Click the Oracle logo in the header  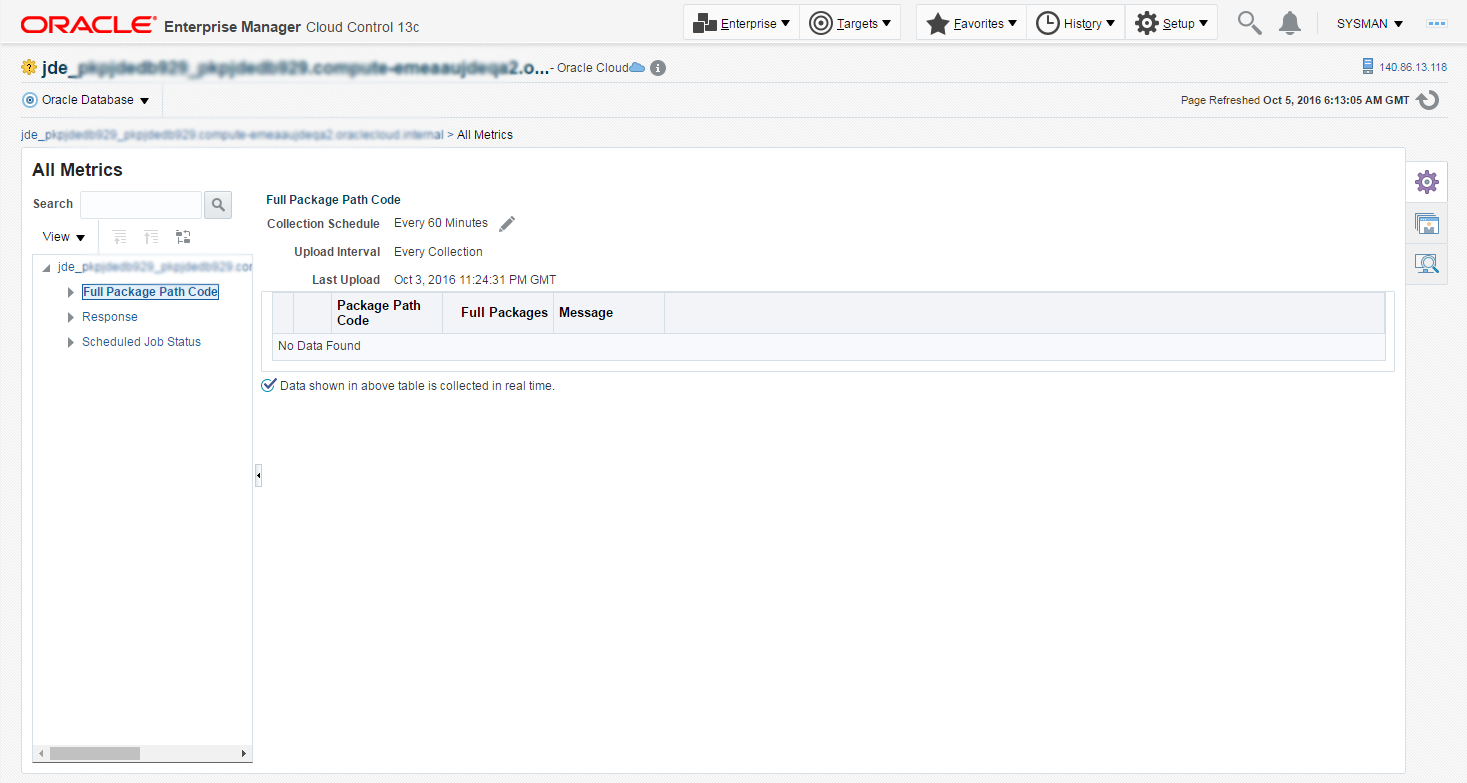pyautogui.click(x=88, y=25)
